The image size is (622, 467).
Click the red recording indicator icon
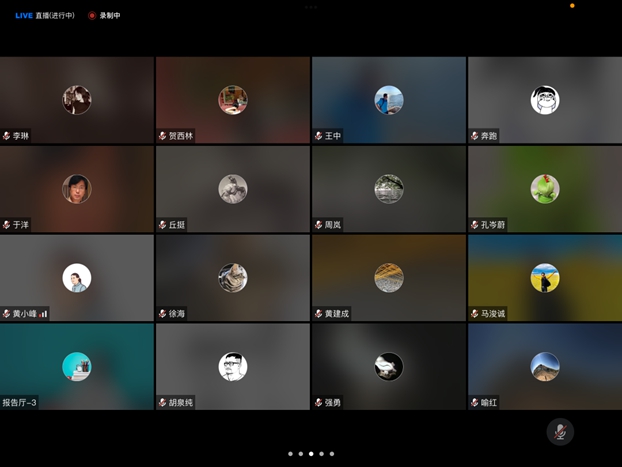click(x=92, y=15)
